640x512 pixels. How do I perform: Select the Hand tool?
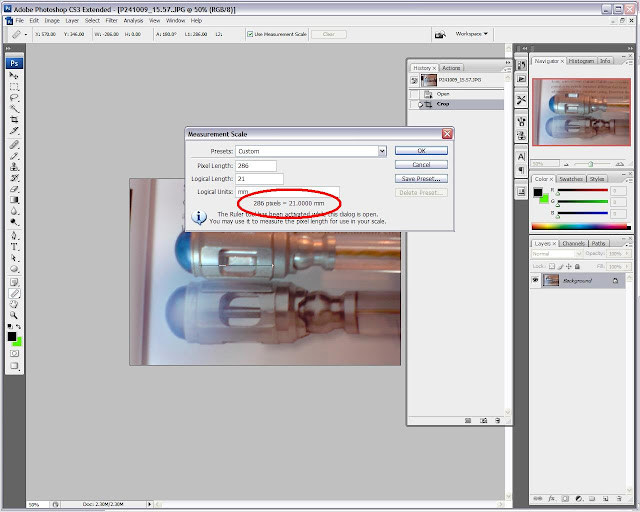[x=14, y=304]
